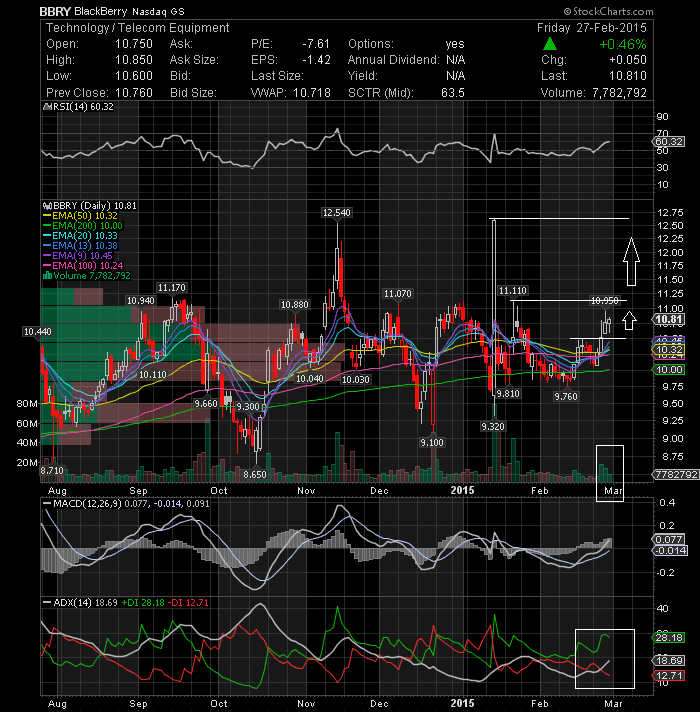Click the yellow line swatch for EMA(50)
Screen dimensions: 700x712
tap(47, 216)
